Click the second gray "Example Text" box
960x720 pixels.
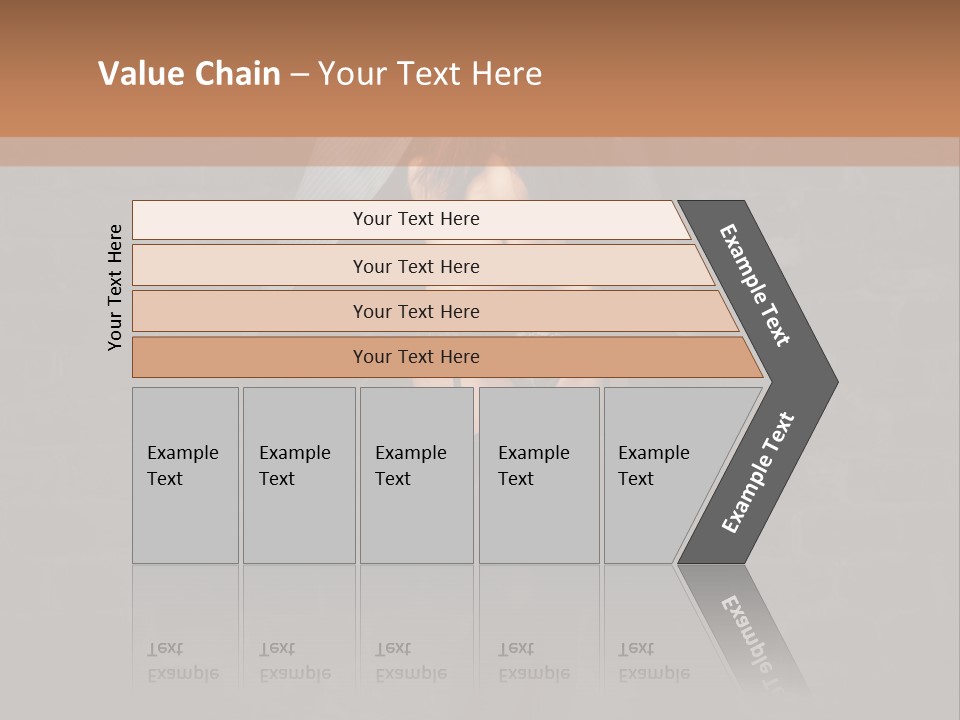[299, 475]
